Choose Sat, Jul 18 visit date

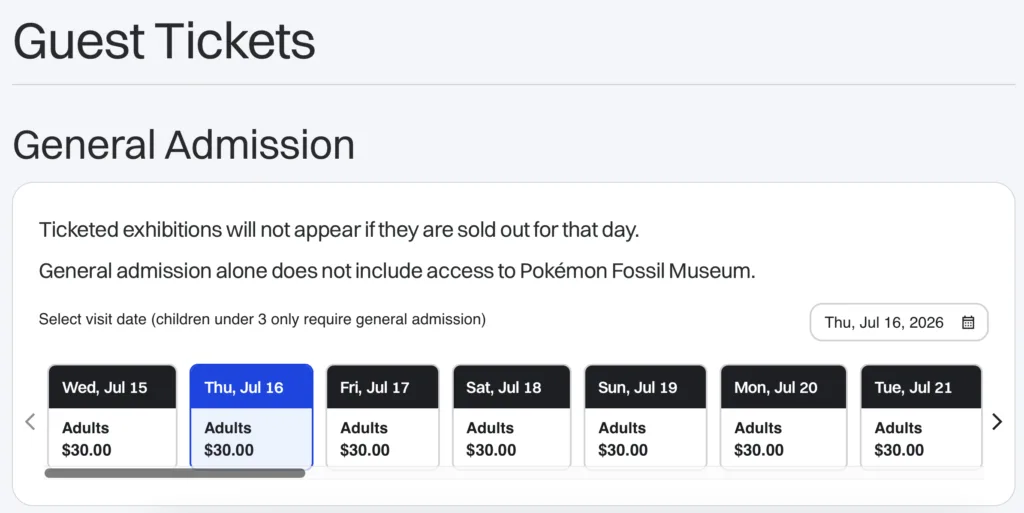coord(511,416)
